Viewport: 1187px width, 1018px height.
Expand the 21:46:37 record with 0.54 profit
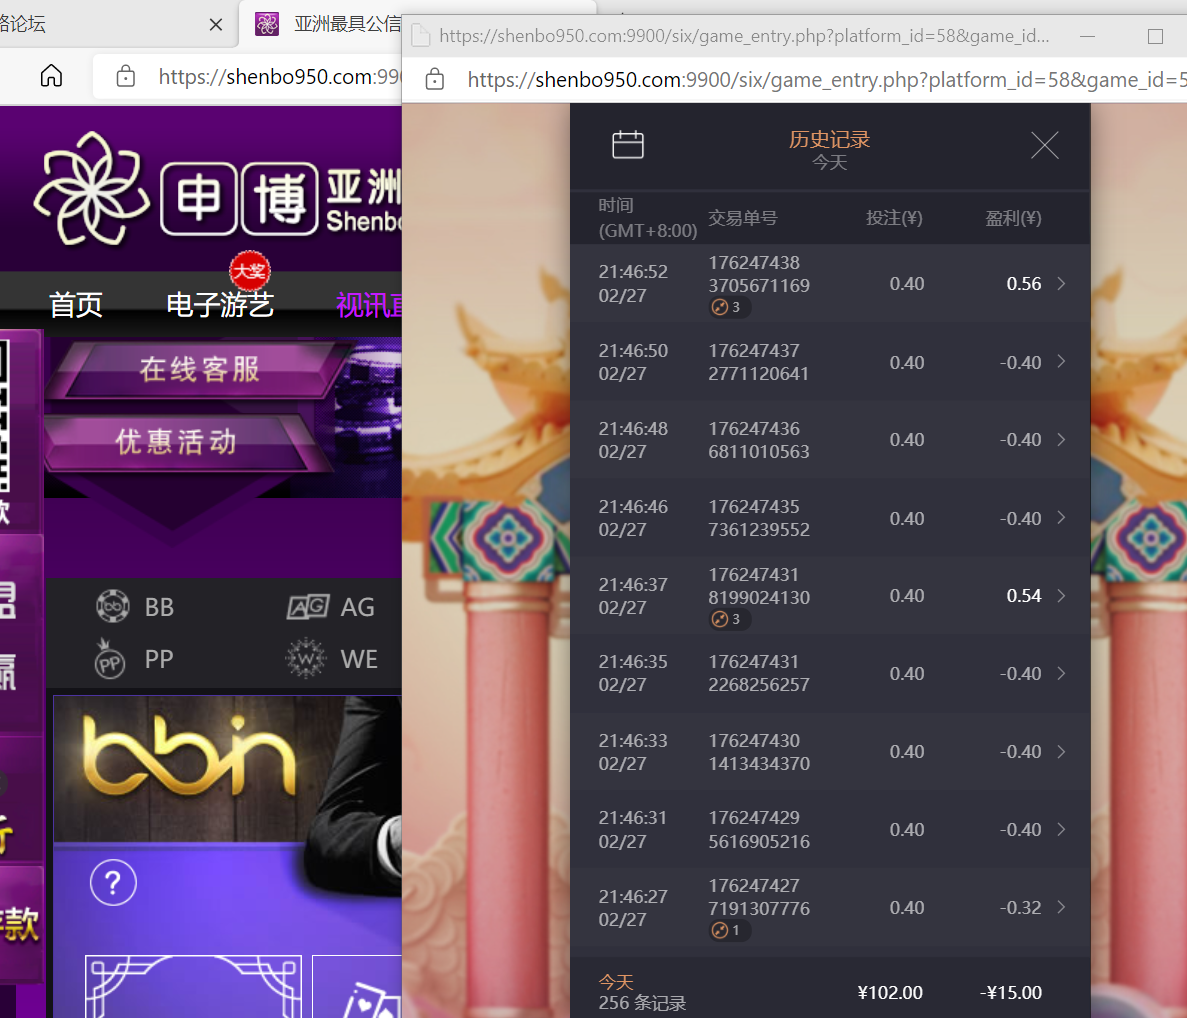[1061, 596]
